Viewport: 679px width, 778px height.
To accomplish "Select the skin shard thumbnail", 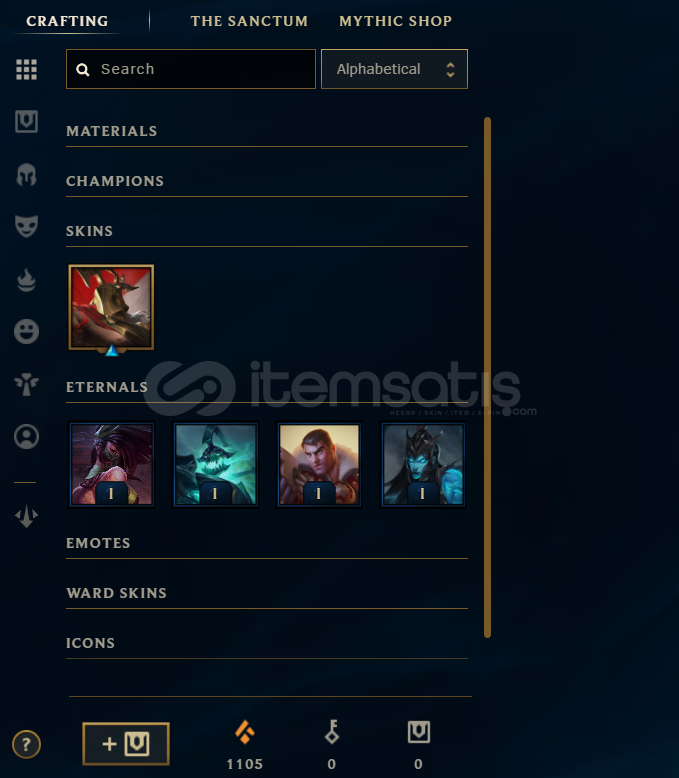I will 111,308.
